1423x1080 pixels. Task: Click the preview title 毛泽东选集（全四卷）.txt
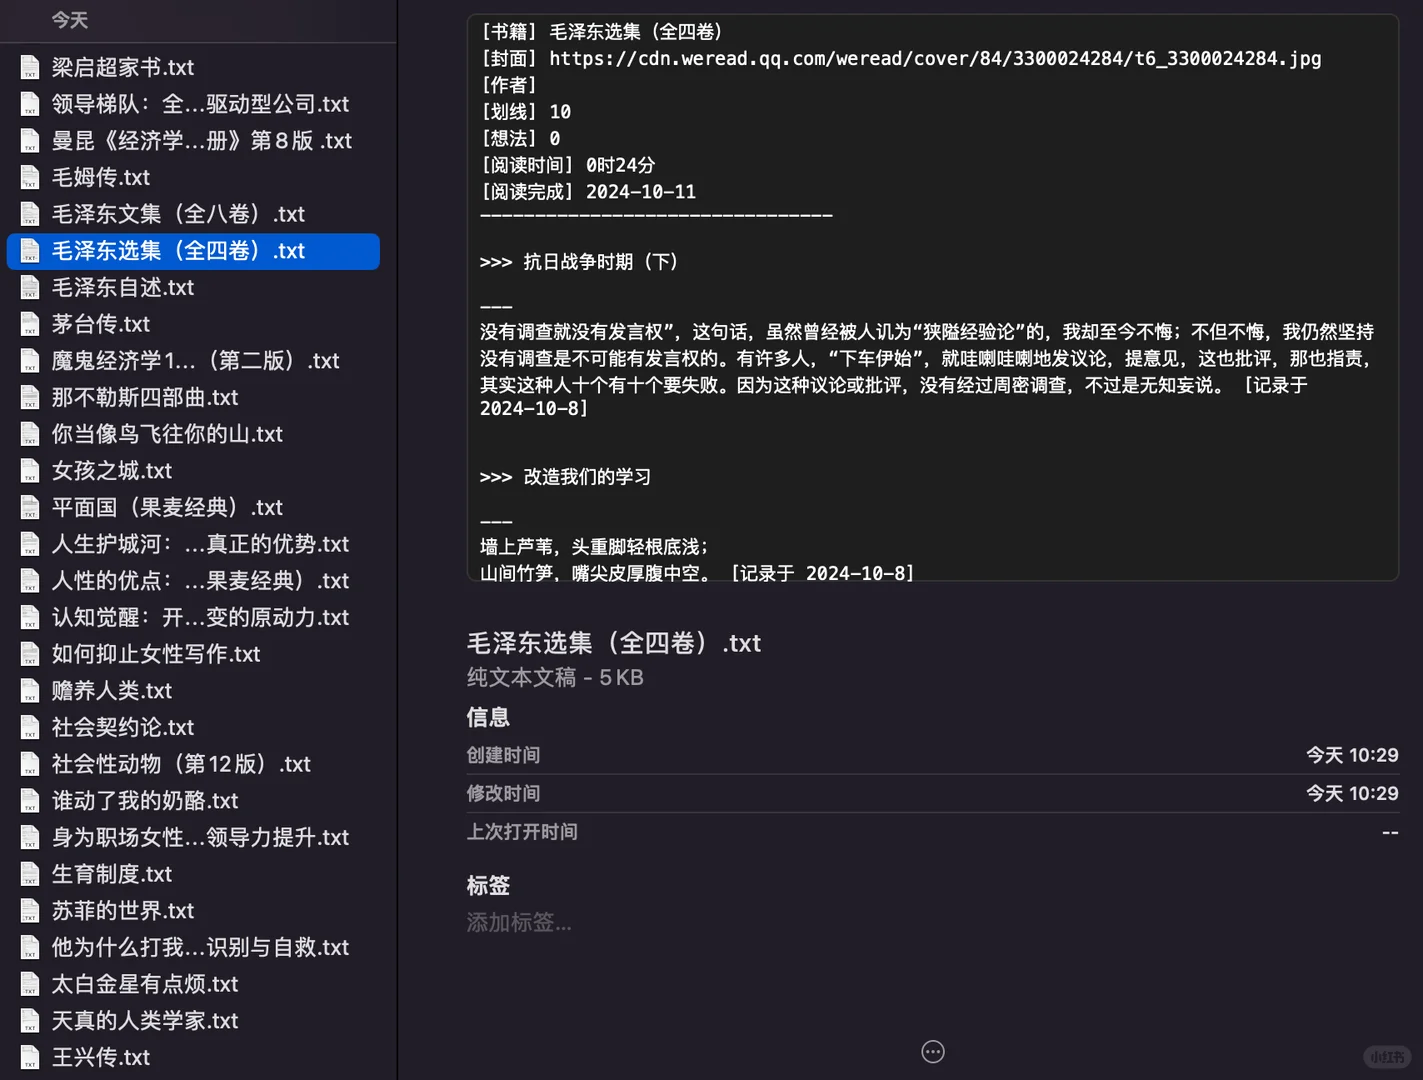[614, 643]
